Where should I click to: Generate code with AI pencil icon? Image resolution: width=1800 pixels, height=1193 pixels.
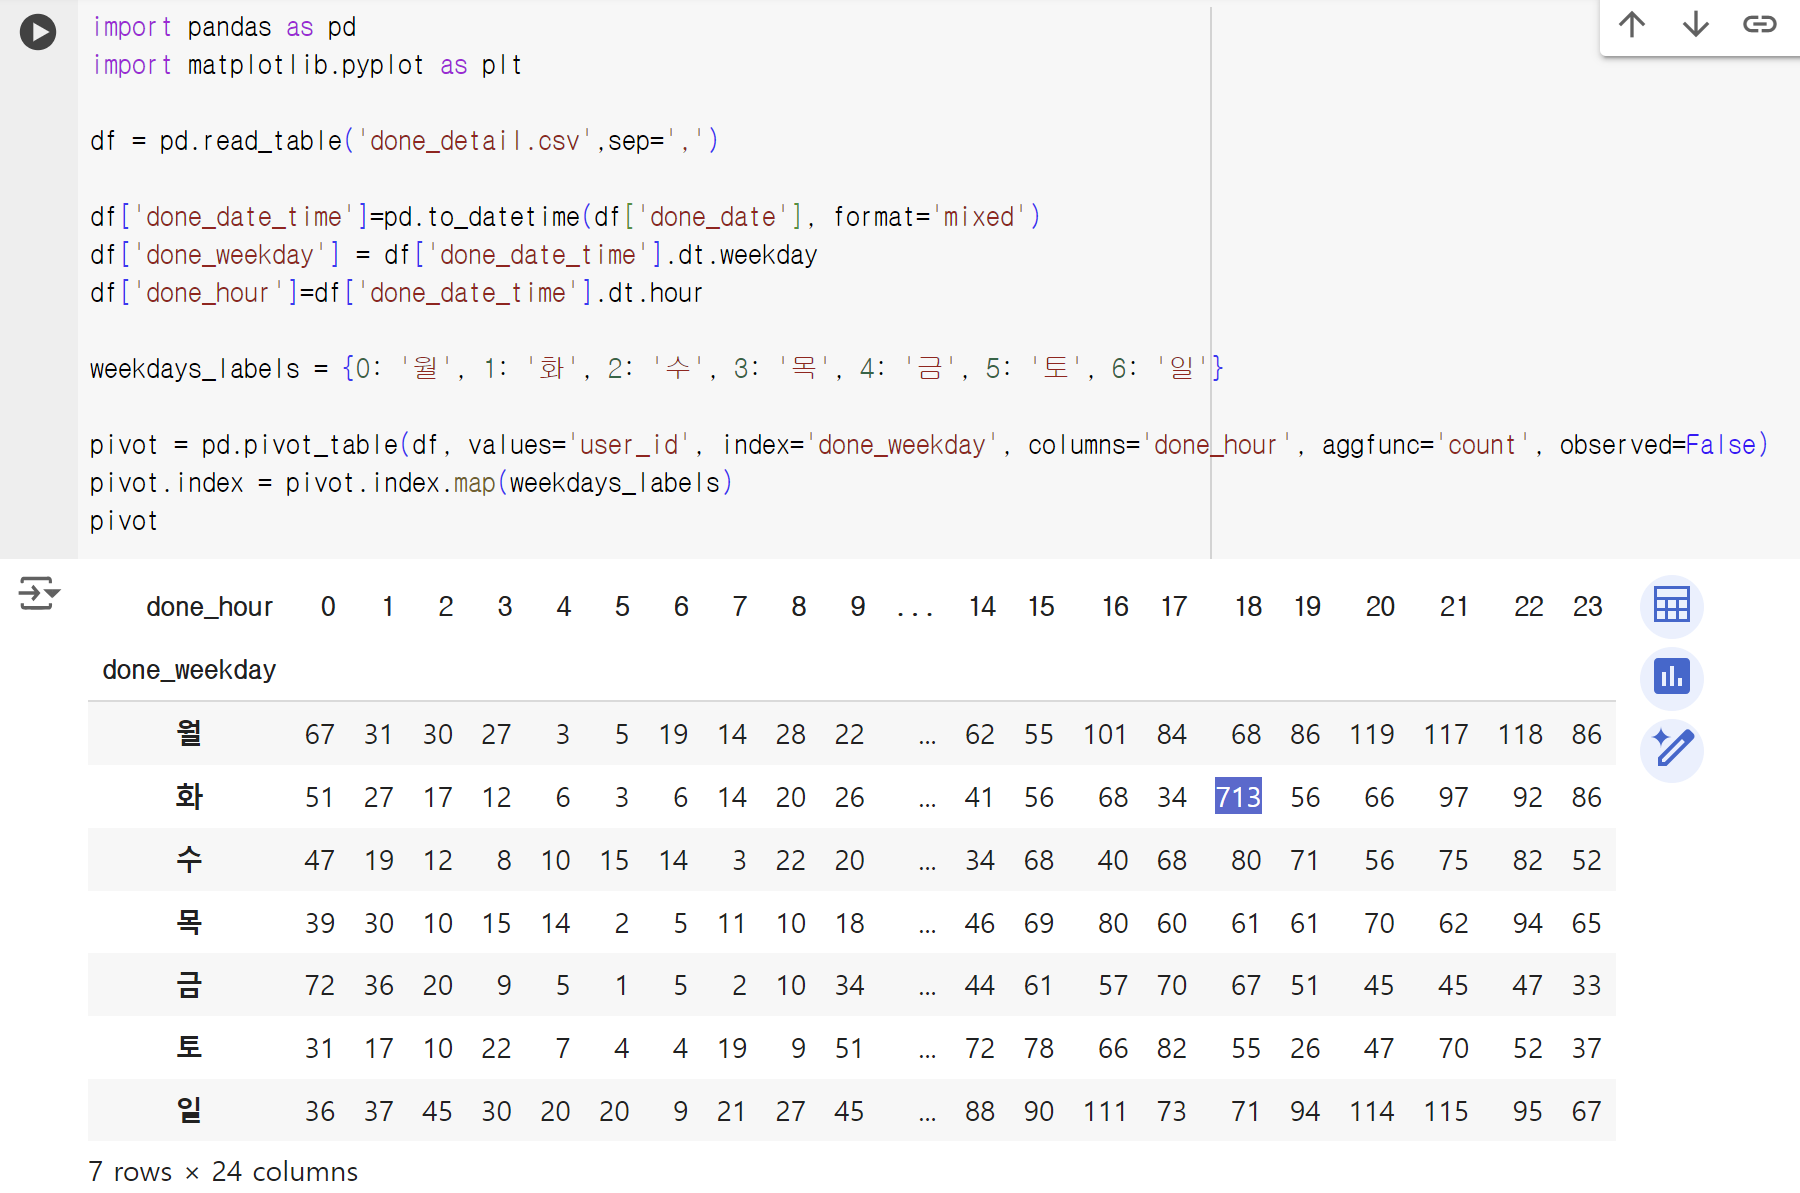click(1672, 750)
